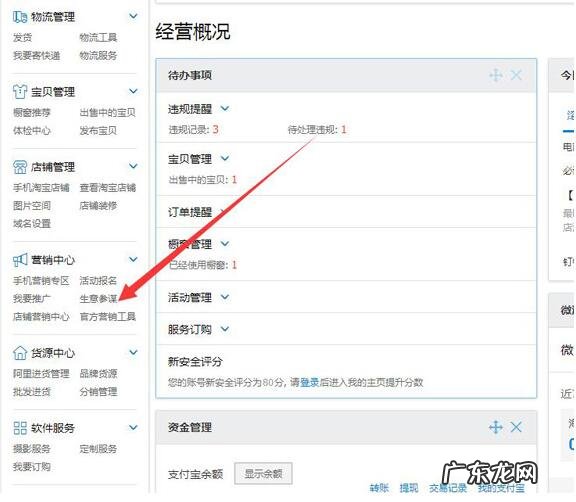576x502 pixels.
Task: Collapse the 营销中心 sidebar section
Action: 133,259
